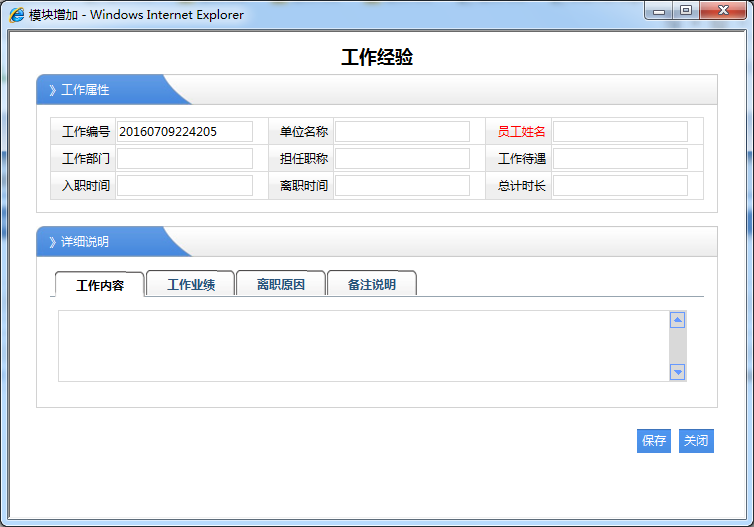Click the 关闭 button
The image size is (754, 527).
tap(696, 441)
